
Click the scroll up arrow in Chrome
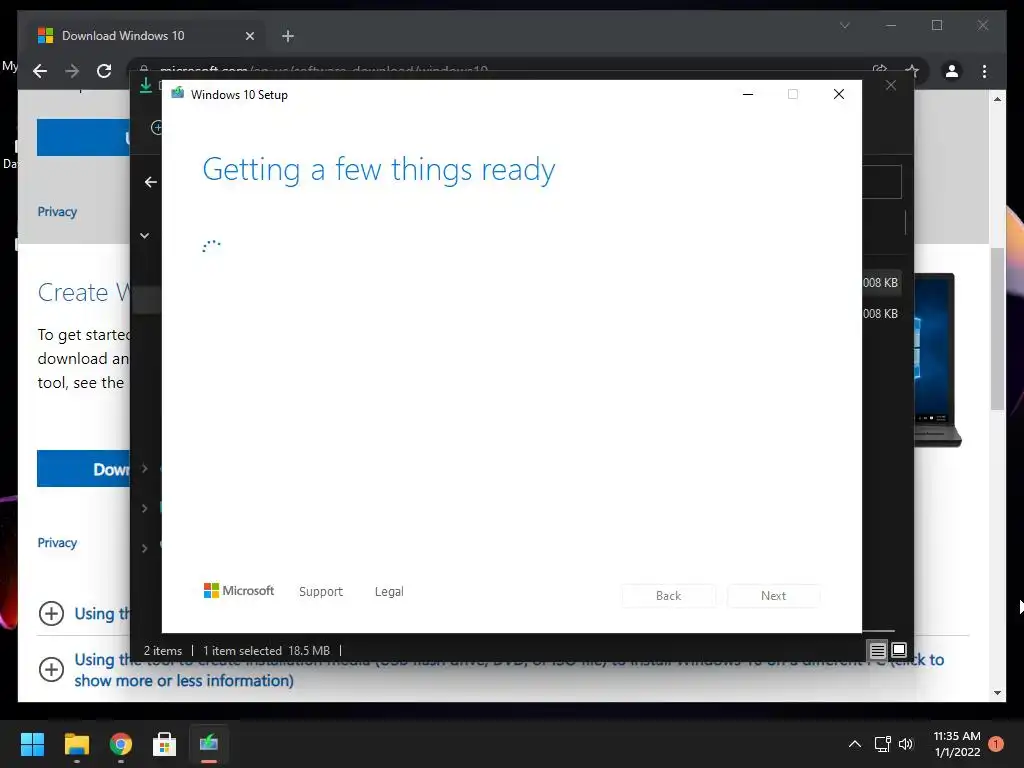(x=997, y=99)
